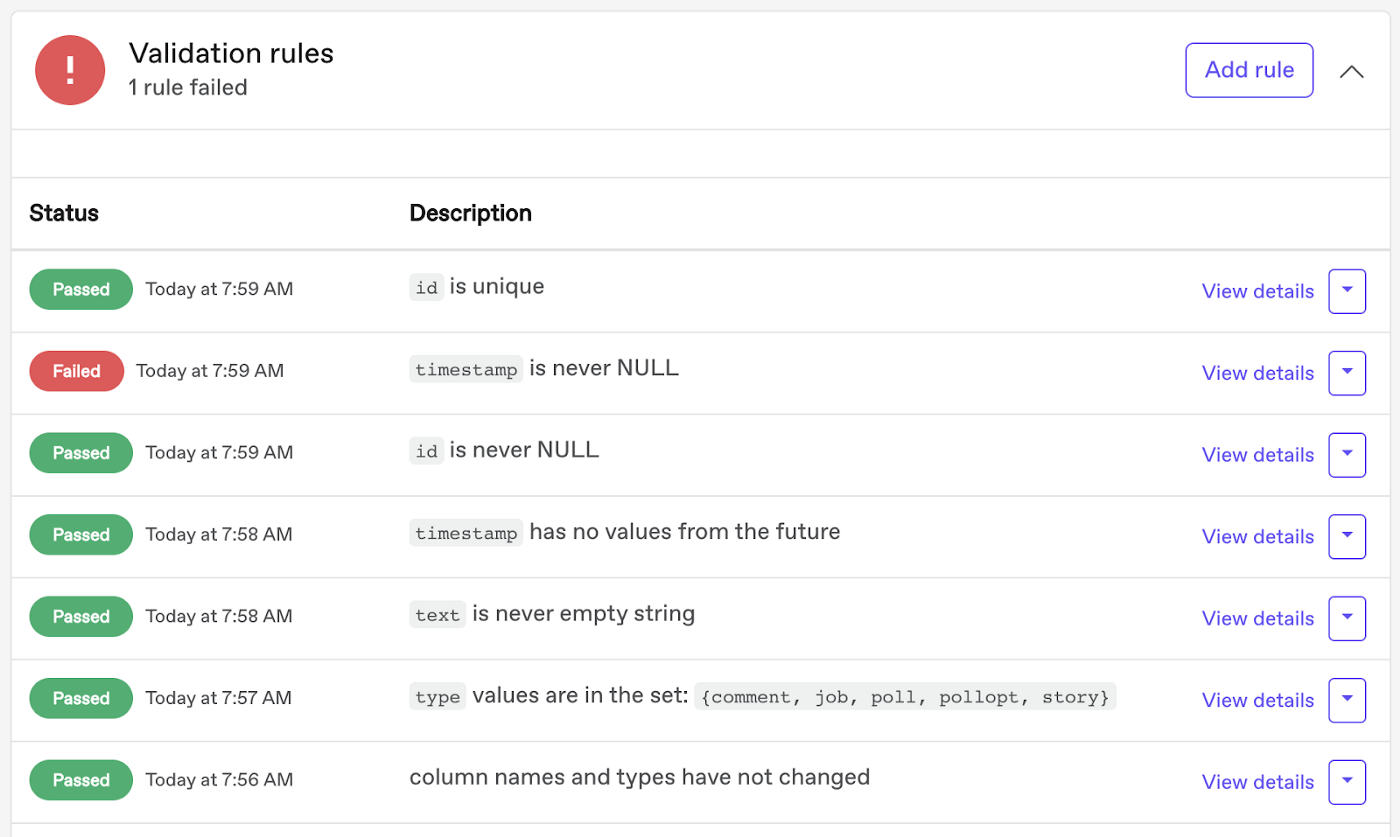
Task: Open dropdown for 'column names and types' rule
Action: click(1347, 782)
